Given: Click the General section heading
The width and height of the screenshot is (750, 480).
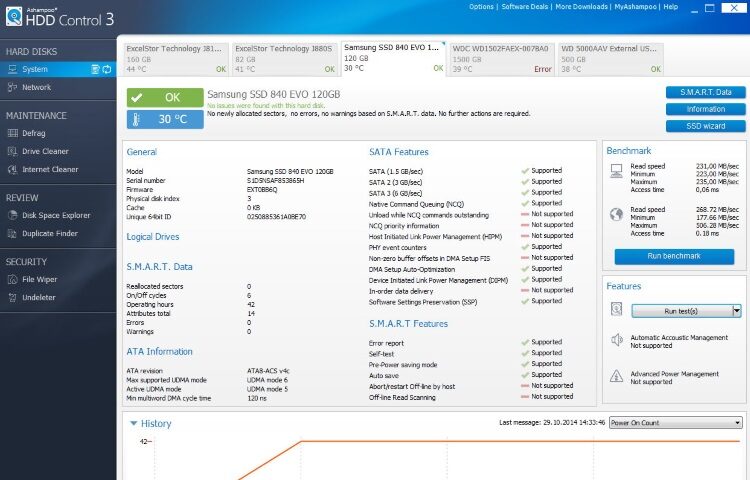Looking at the screenshot, I should [142, 152].
